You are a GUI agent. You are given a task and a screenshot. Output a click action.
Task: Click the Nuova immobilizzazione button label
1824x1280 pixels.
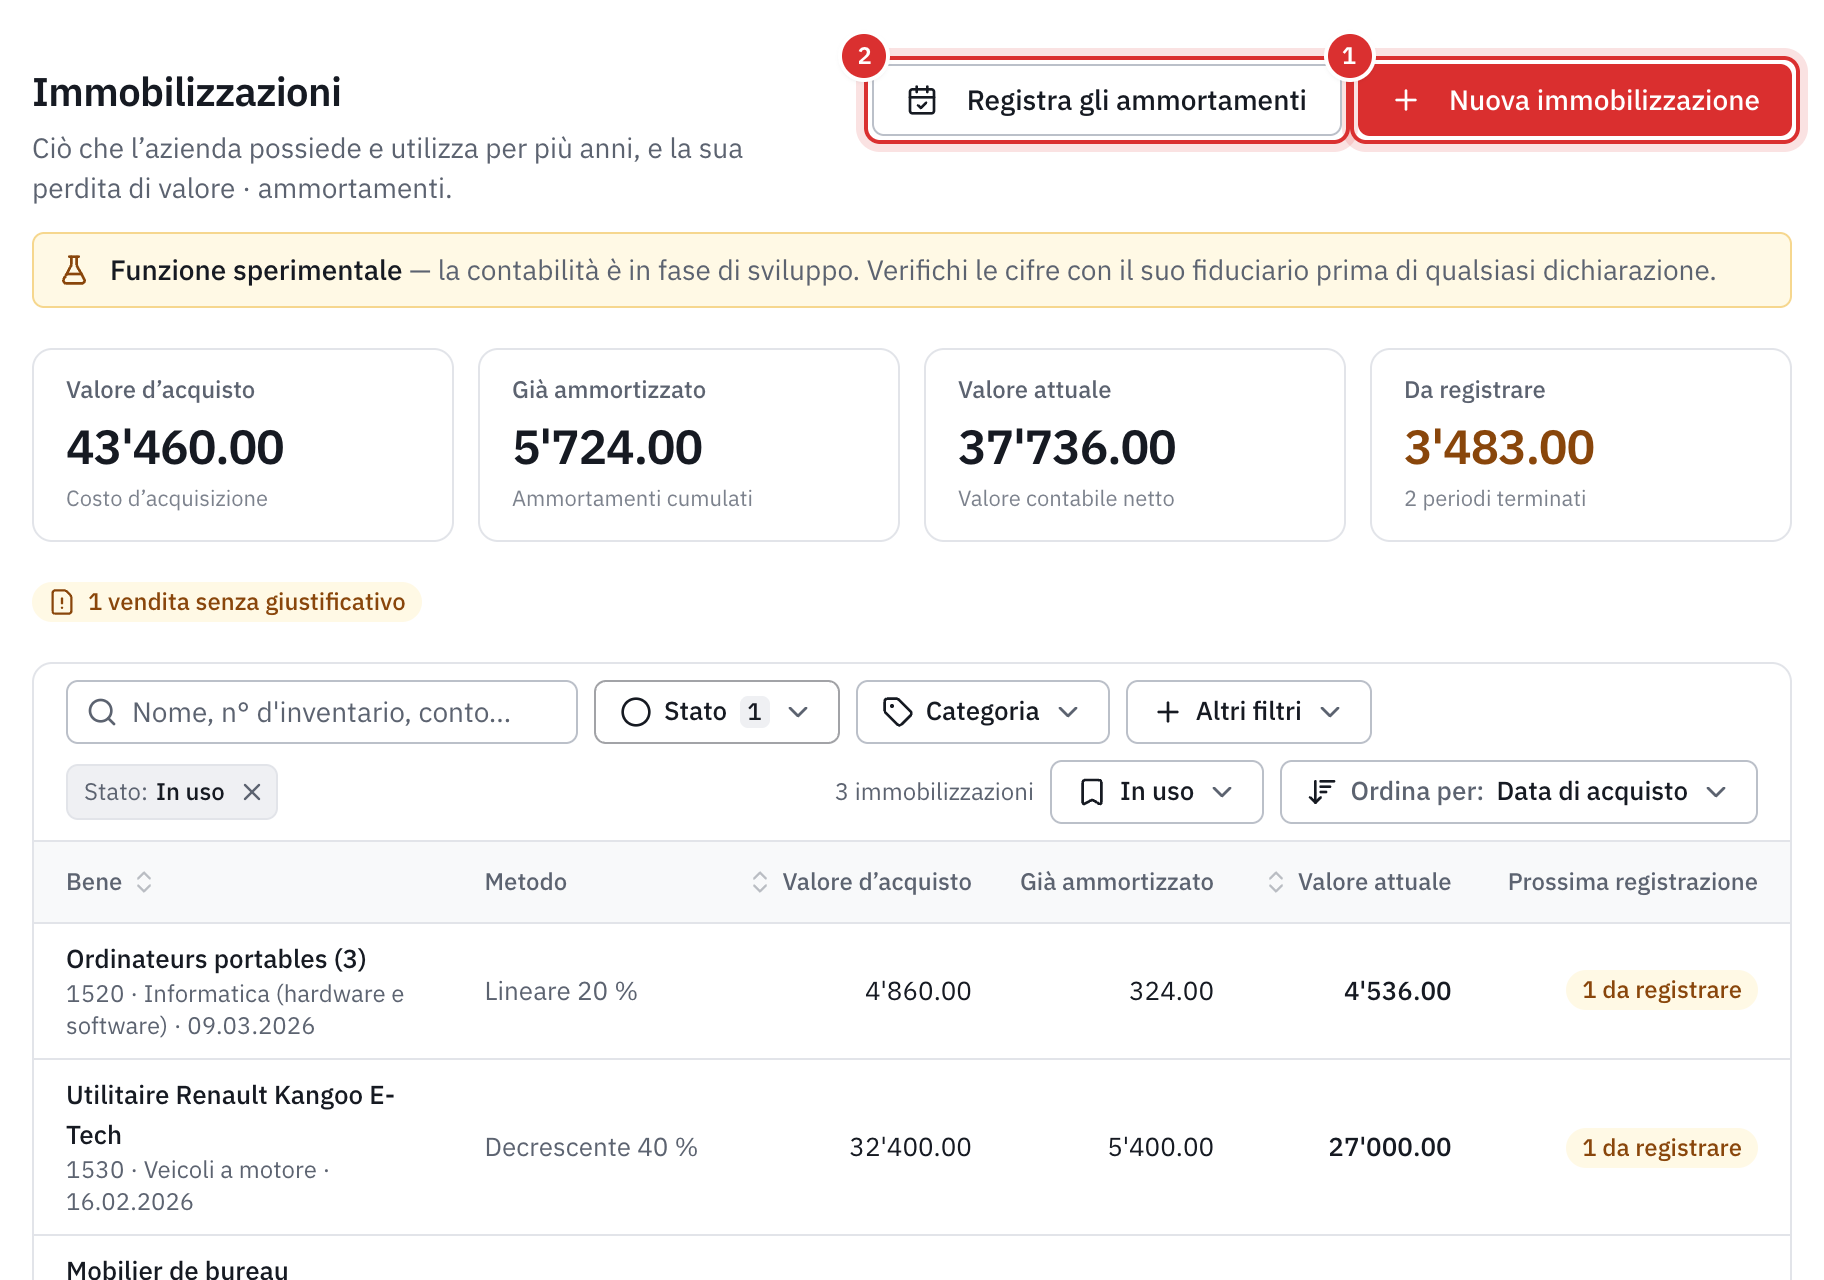(1604, 100)
